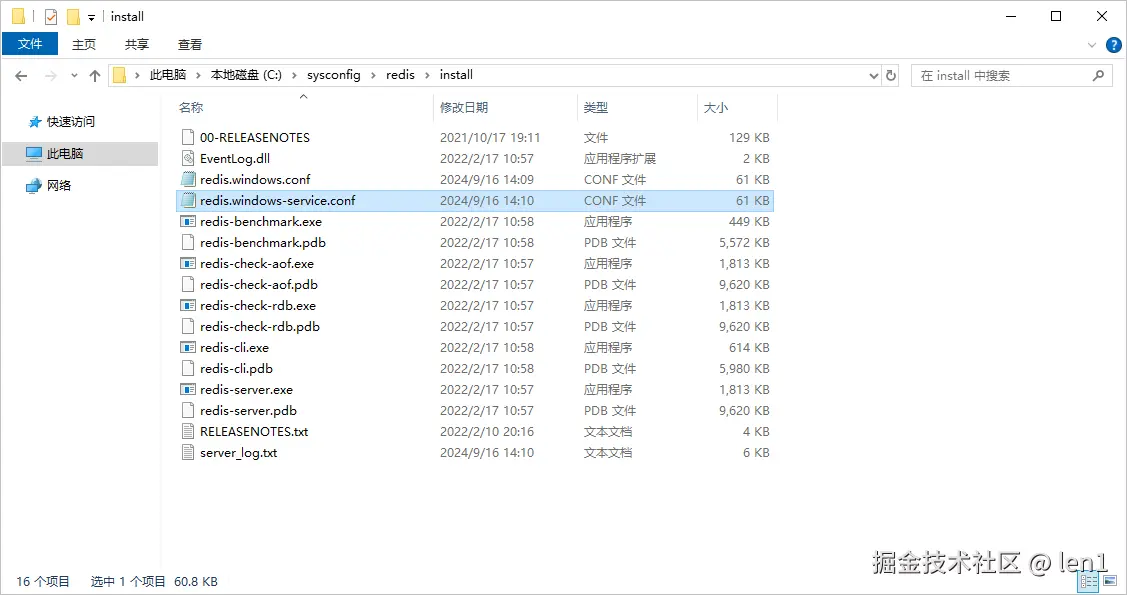
Task: Go up one folder level
Action: (94, 75)
